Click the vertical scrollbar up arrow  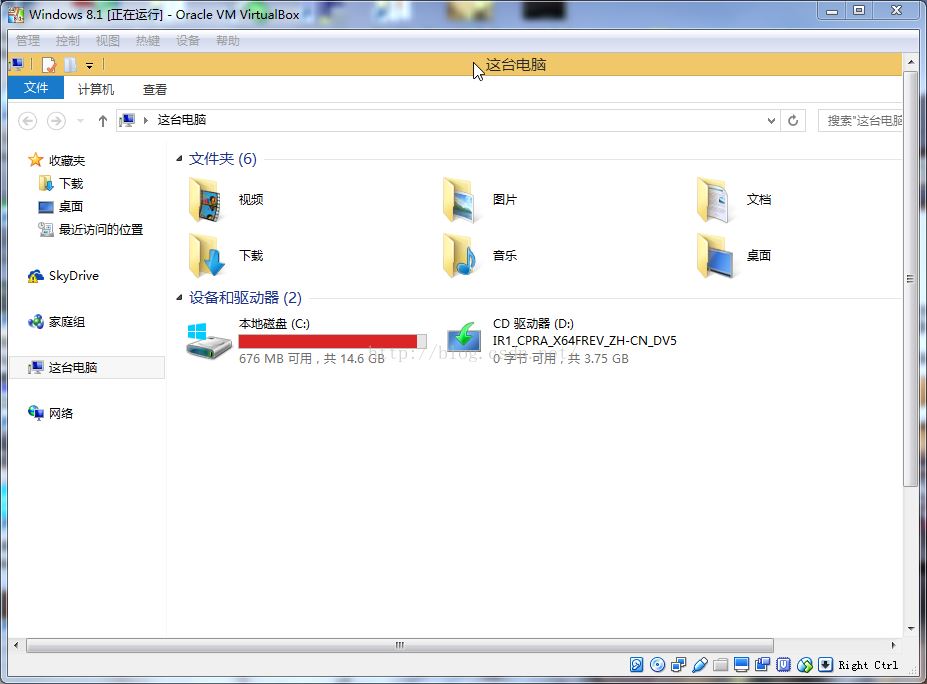point(910,62)
